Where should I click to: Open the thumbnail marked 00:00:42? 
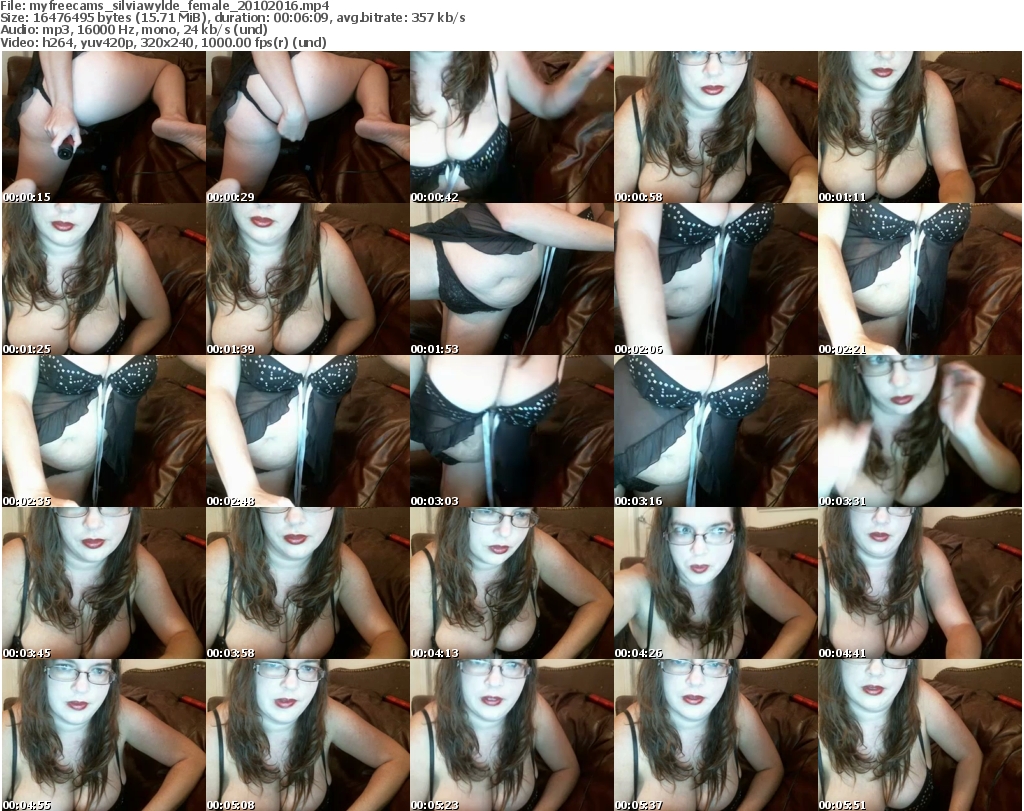(x=512, y=127)
